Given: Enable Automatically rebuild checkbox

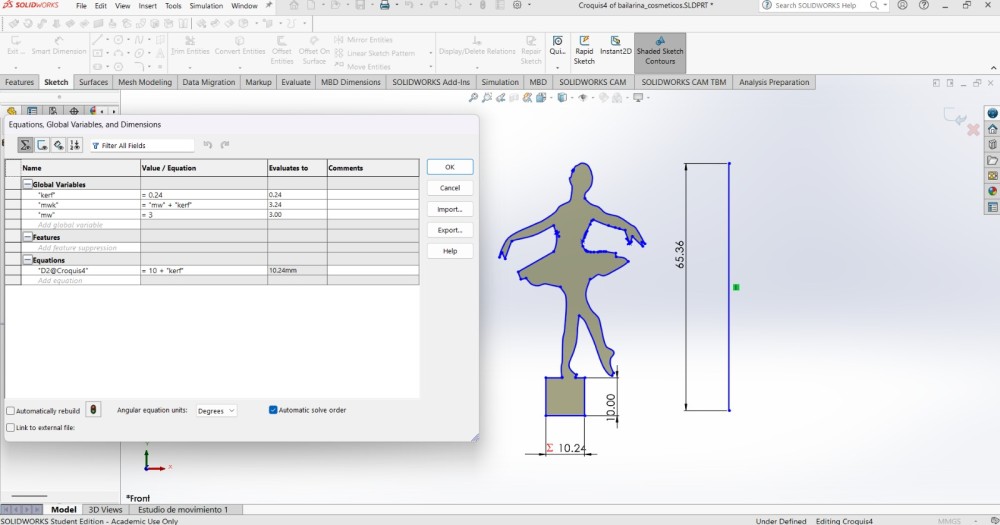Looking at the screenshot, I should click(11, 411).
